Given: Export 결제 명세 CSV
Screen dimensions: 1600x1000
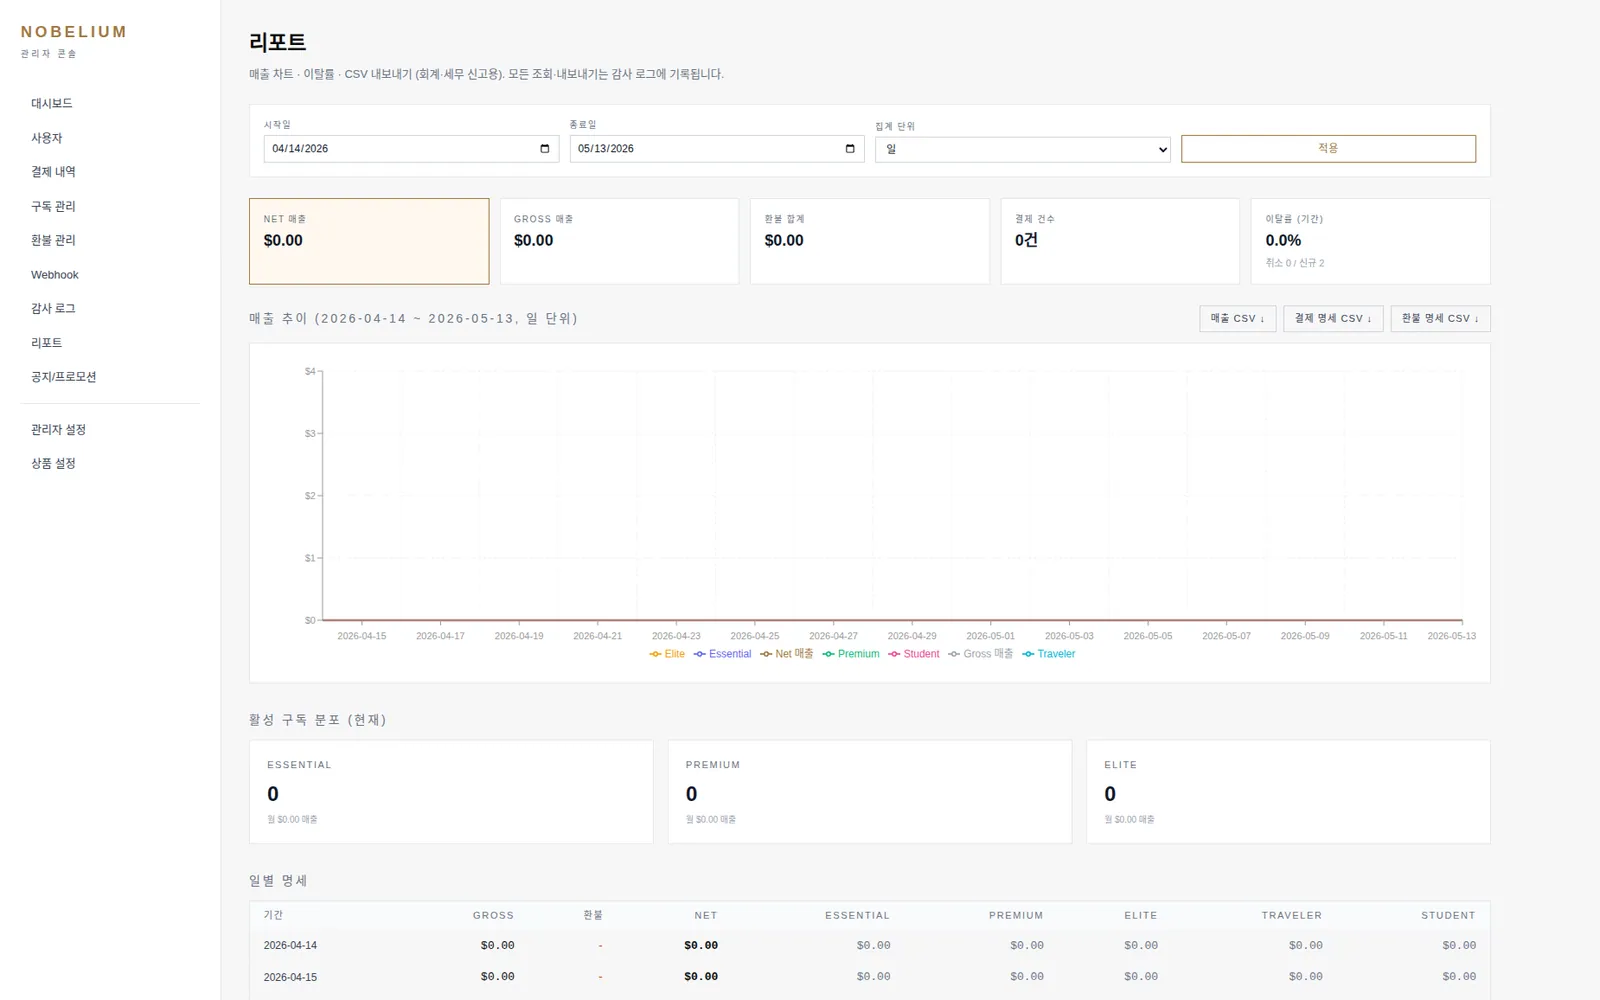Looking at the screenshot, I should [1334, 319].
